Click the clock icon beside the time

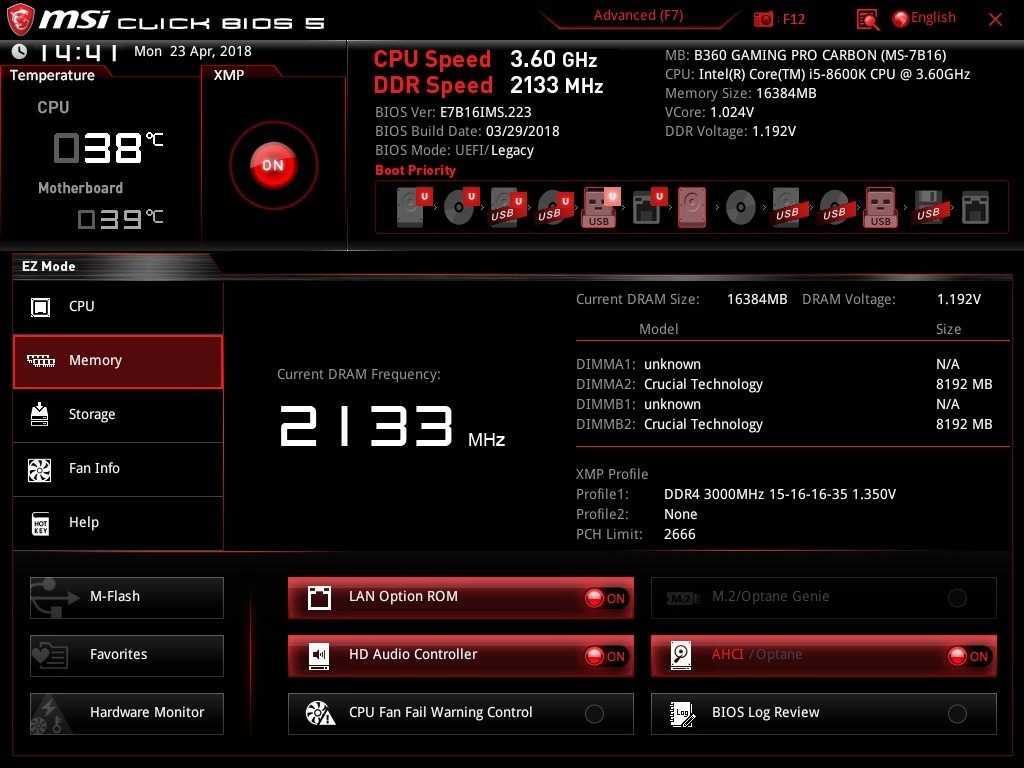coord(20,51)
